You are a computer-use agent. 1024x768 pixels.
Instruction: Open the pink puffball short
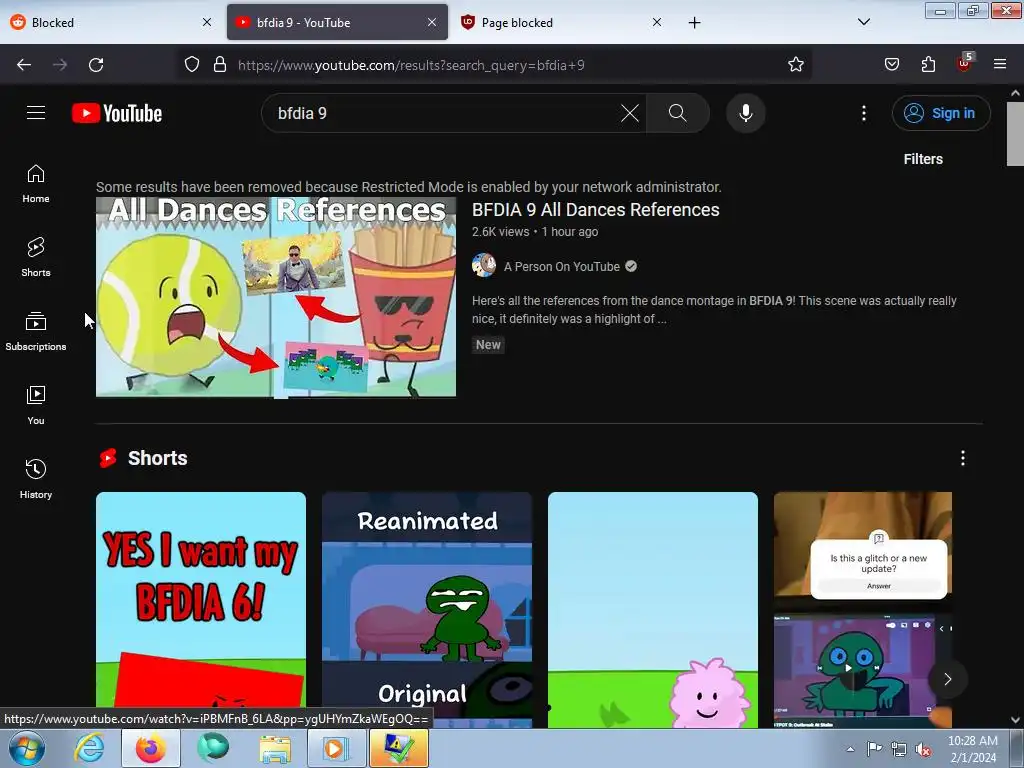(652, 609)
